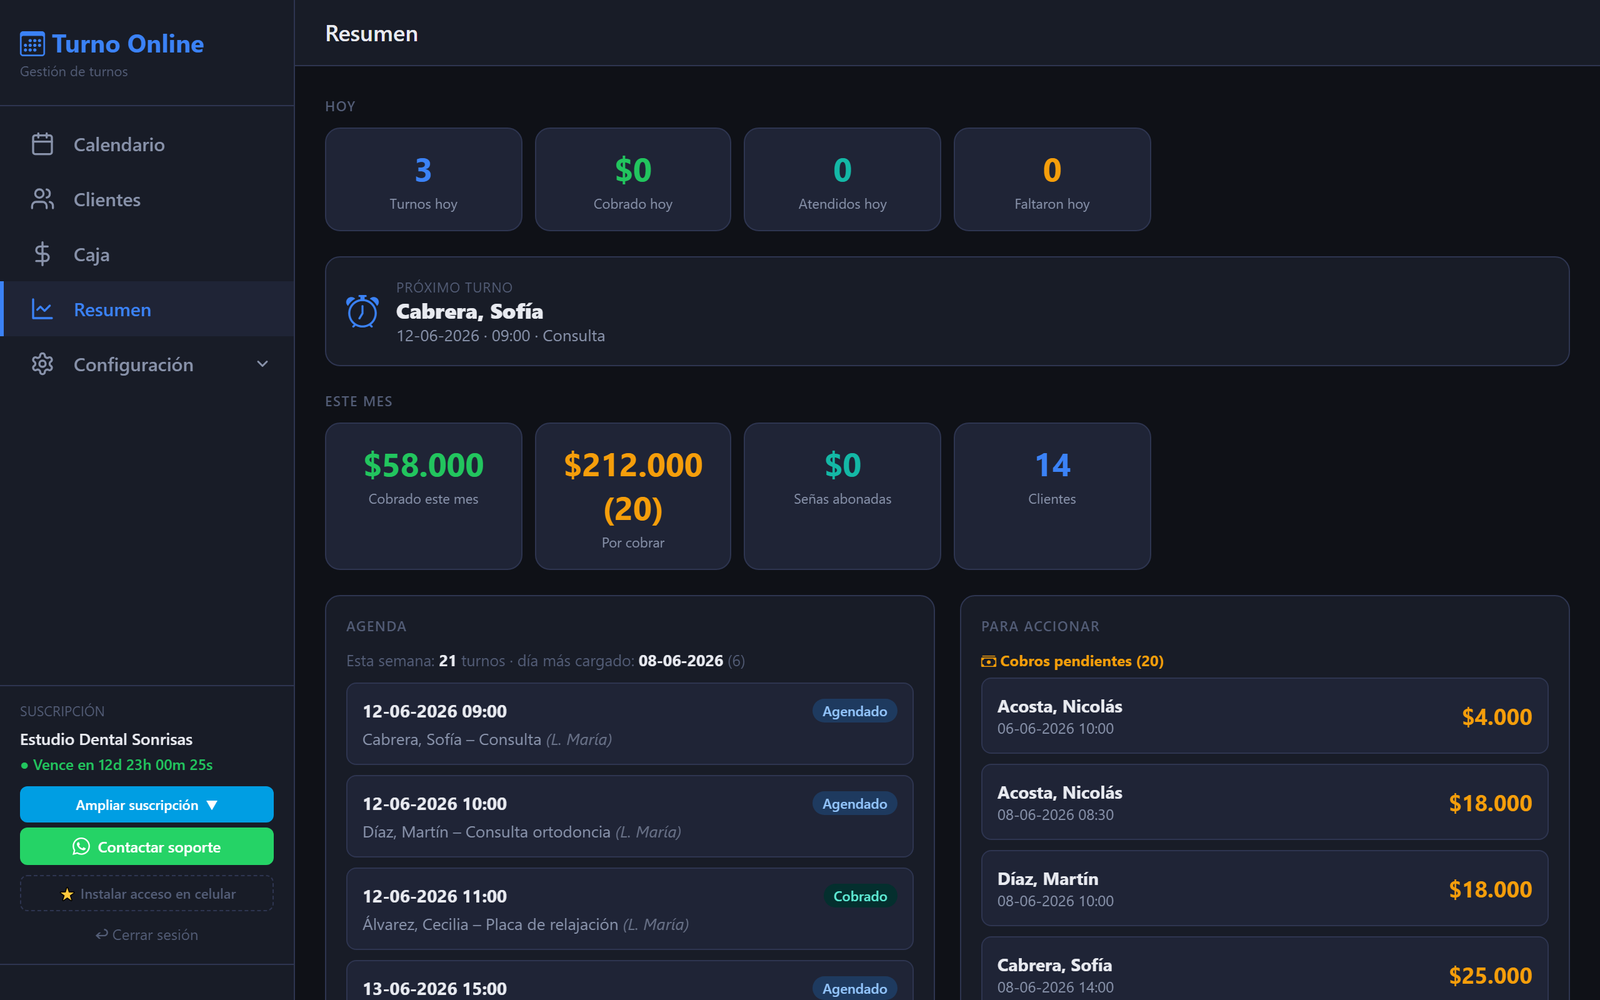The height and width of the screenshot is (1000, 1600).
Task: Click the Turno Online brand title
Action: (128, 44)
